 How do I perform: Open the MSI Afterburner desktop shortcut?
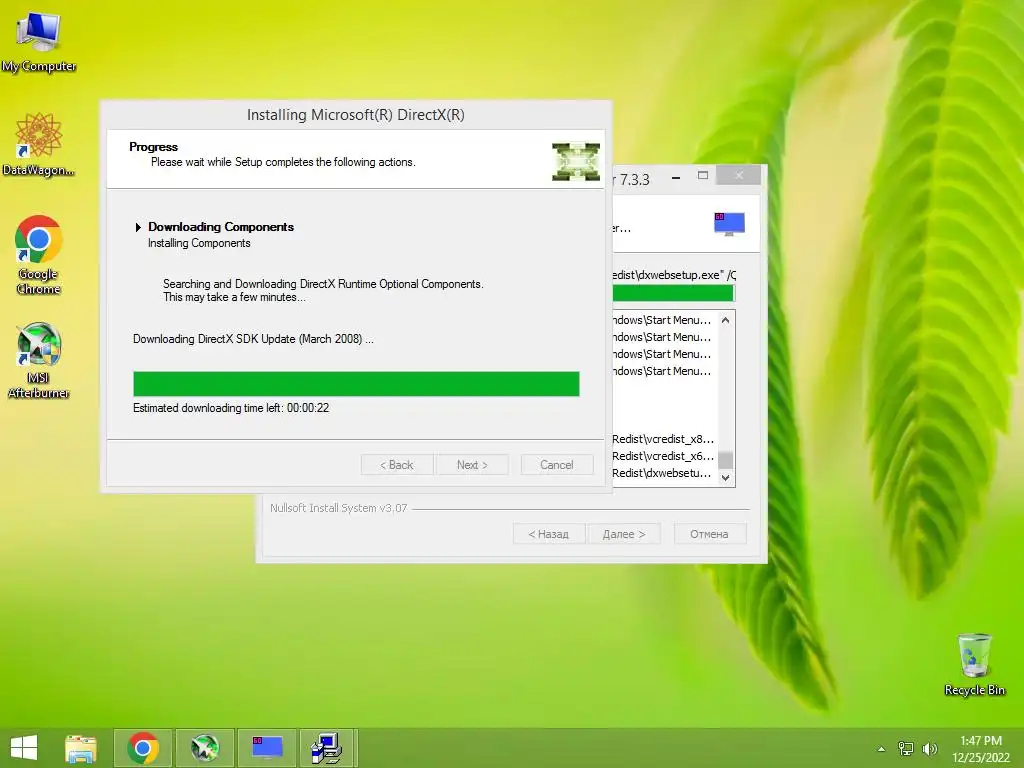point(39,360)
